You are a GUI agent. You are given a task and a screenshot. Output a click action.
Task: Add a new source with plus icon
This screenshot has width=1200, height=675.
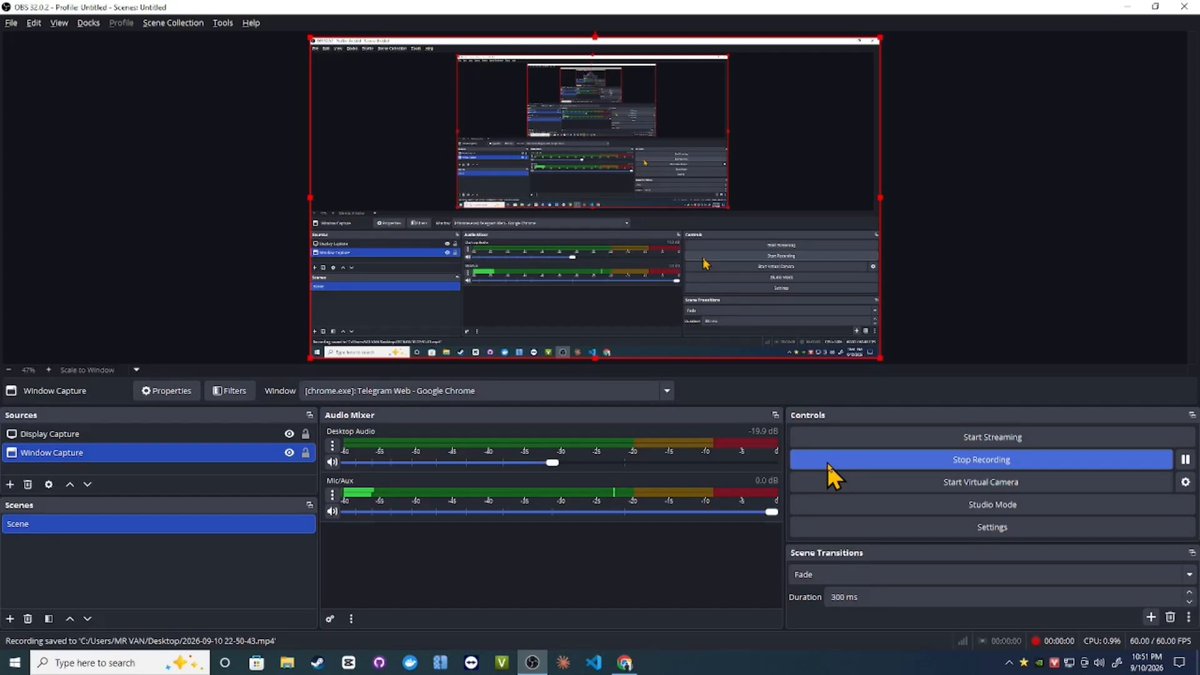tap(10, 485)
